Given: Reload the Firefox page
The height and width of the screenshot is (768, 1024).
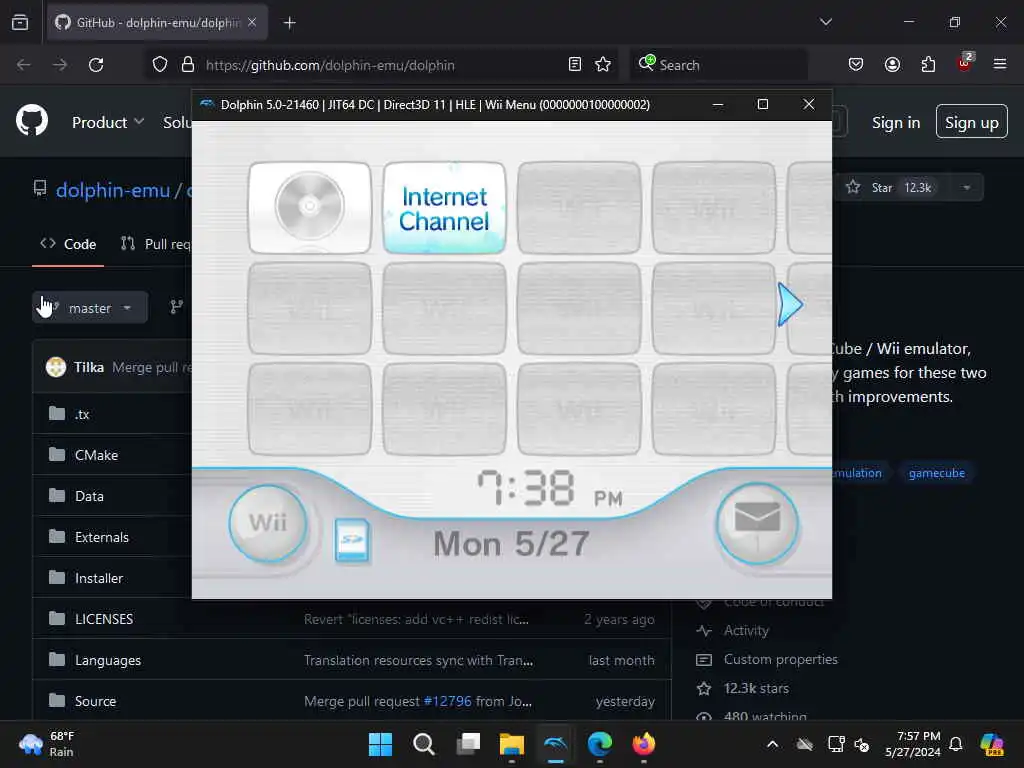Looking at the screenshot, I should (x=96, y=65).
